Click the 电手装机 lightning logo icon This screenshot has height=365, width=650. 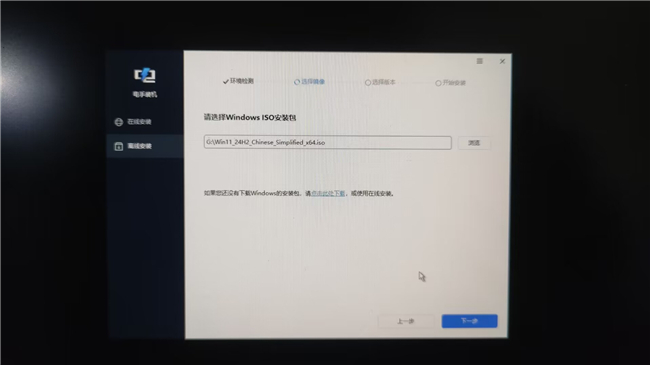[145, 75]
